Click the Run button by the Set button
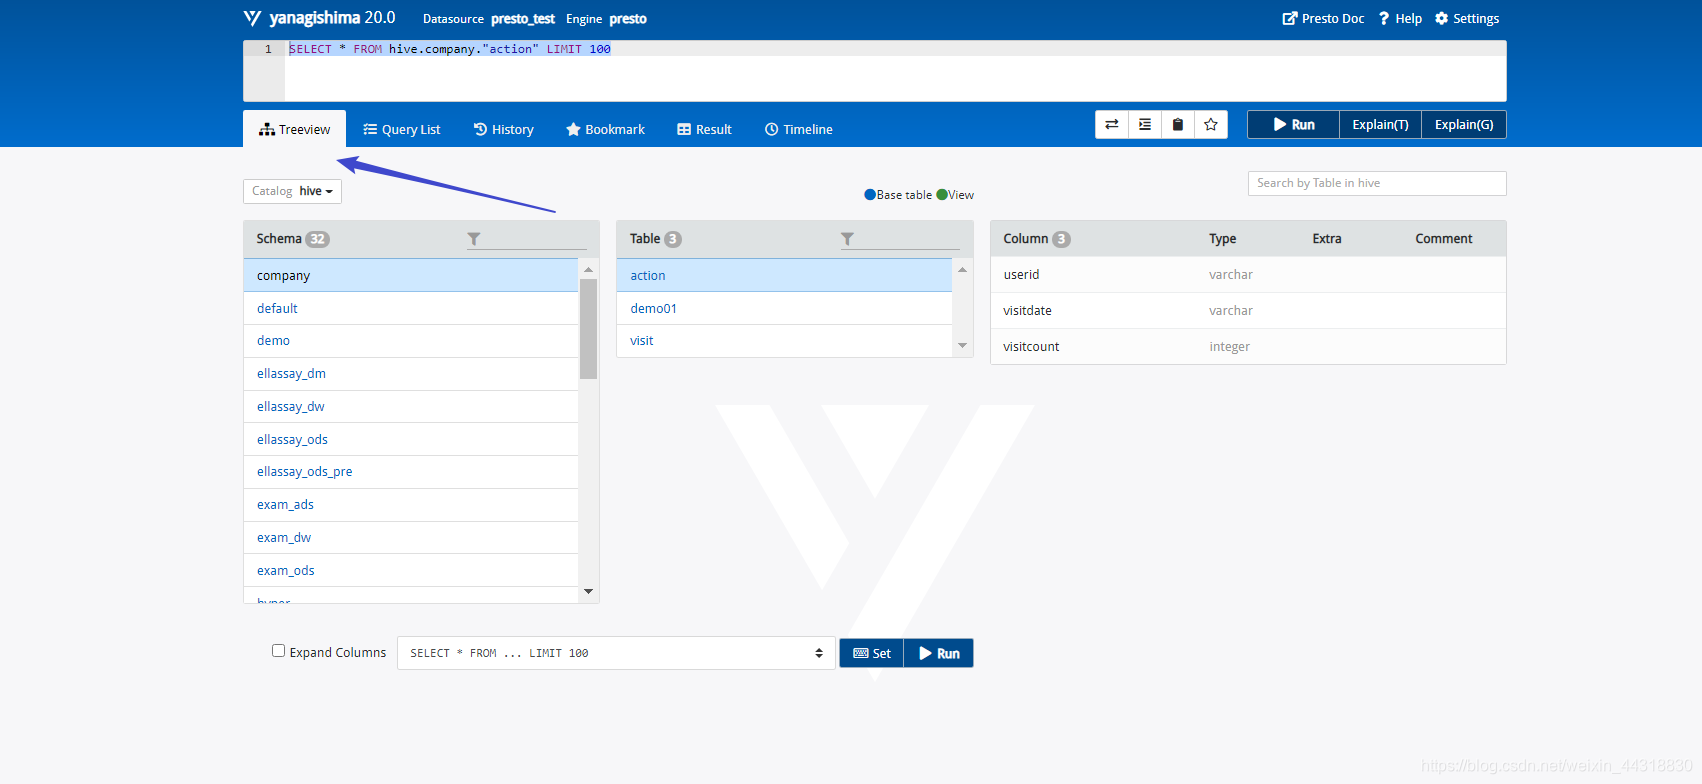1702x784 pixels. pyautogui.click(x=938, y=653)
